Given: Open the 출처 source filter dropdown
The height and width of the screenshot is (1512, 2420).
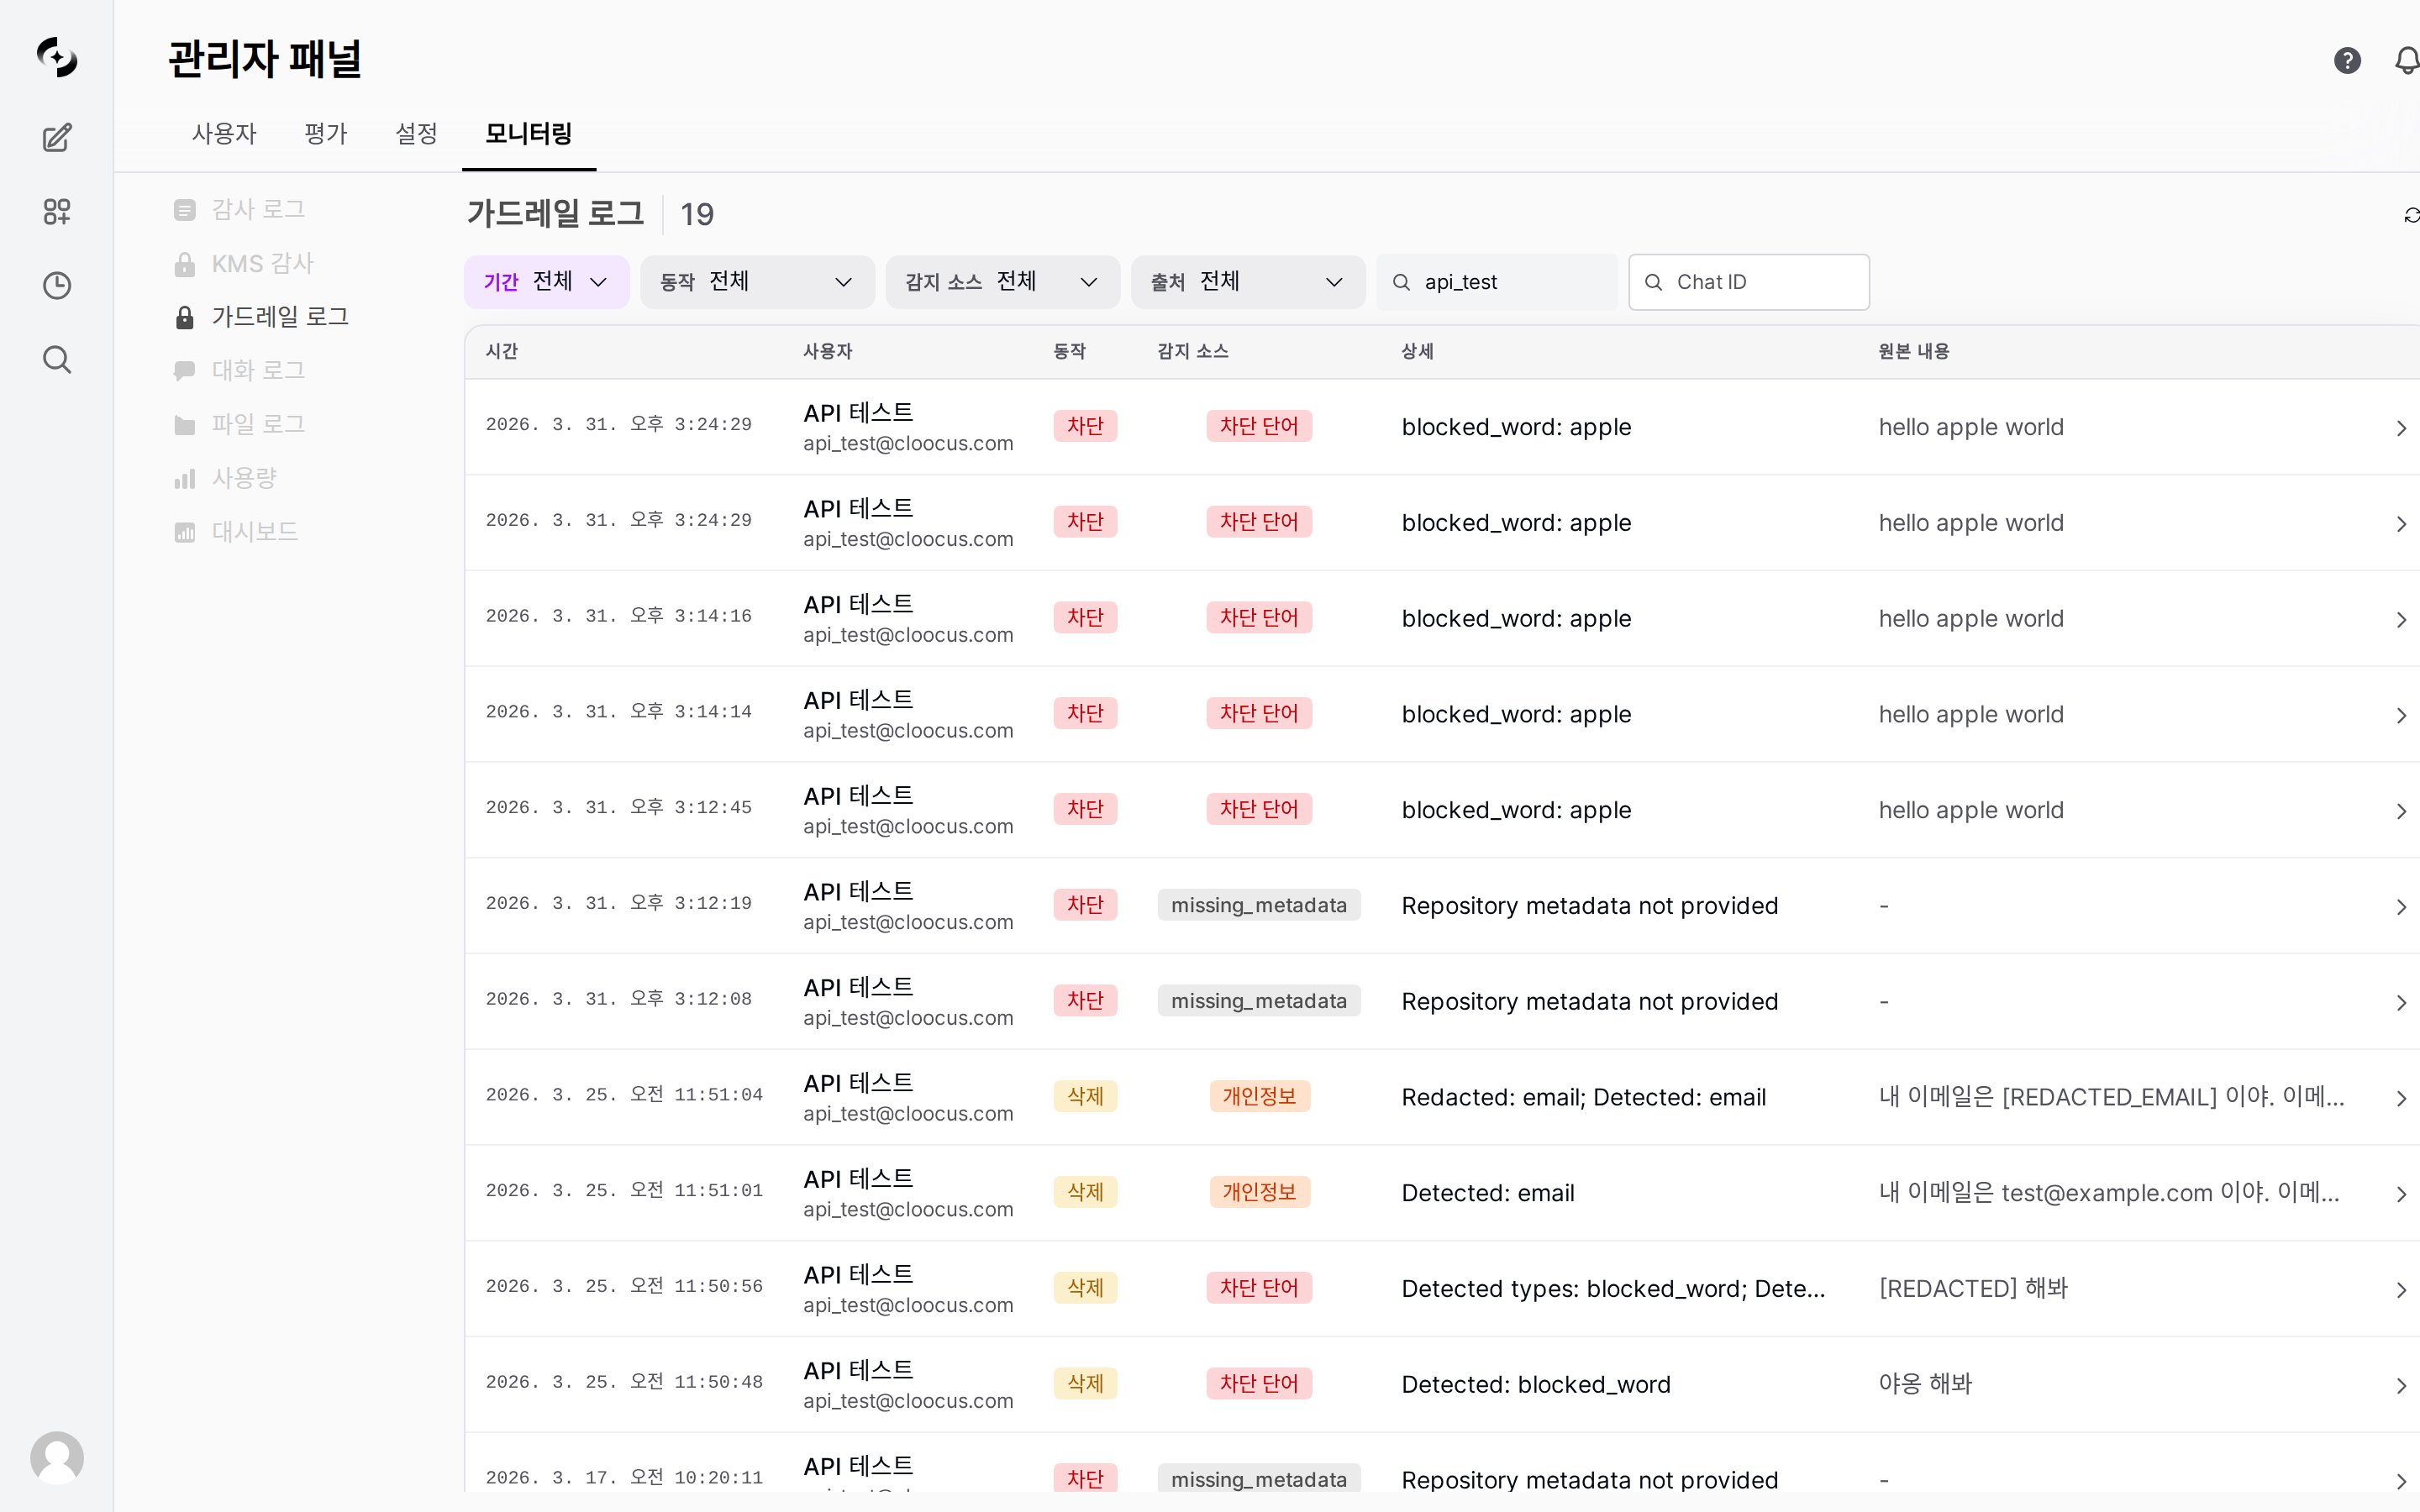Looking at the screenshot, I should (x=1248, y=282).
